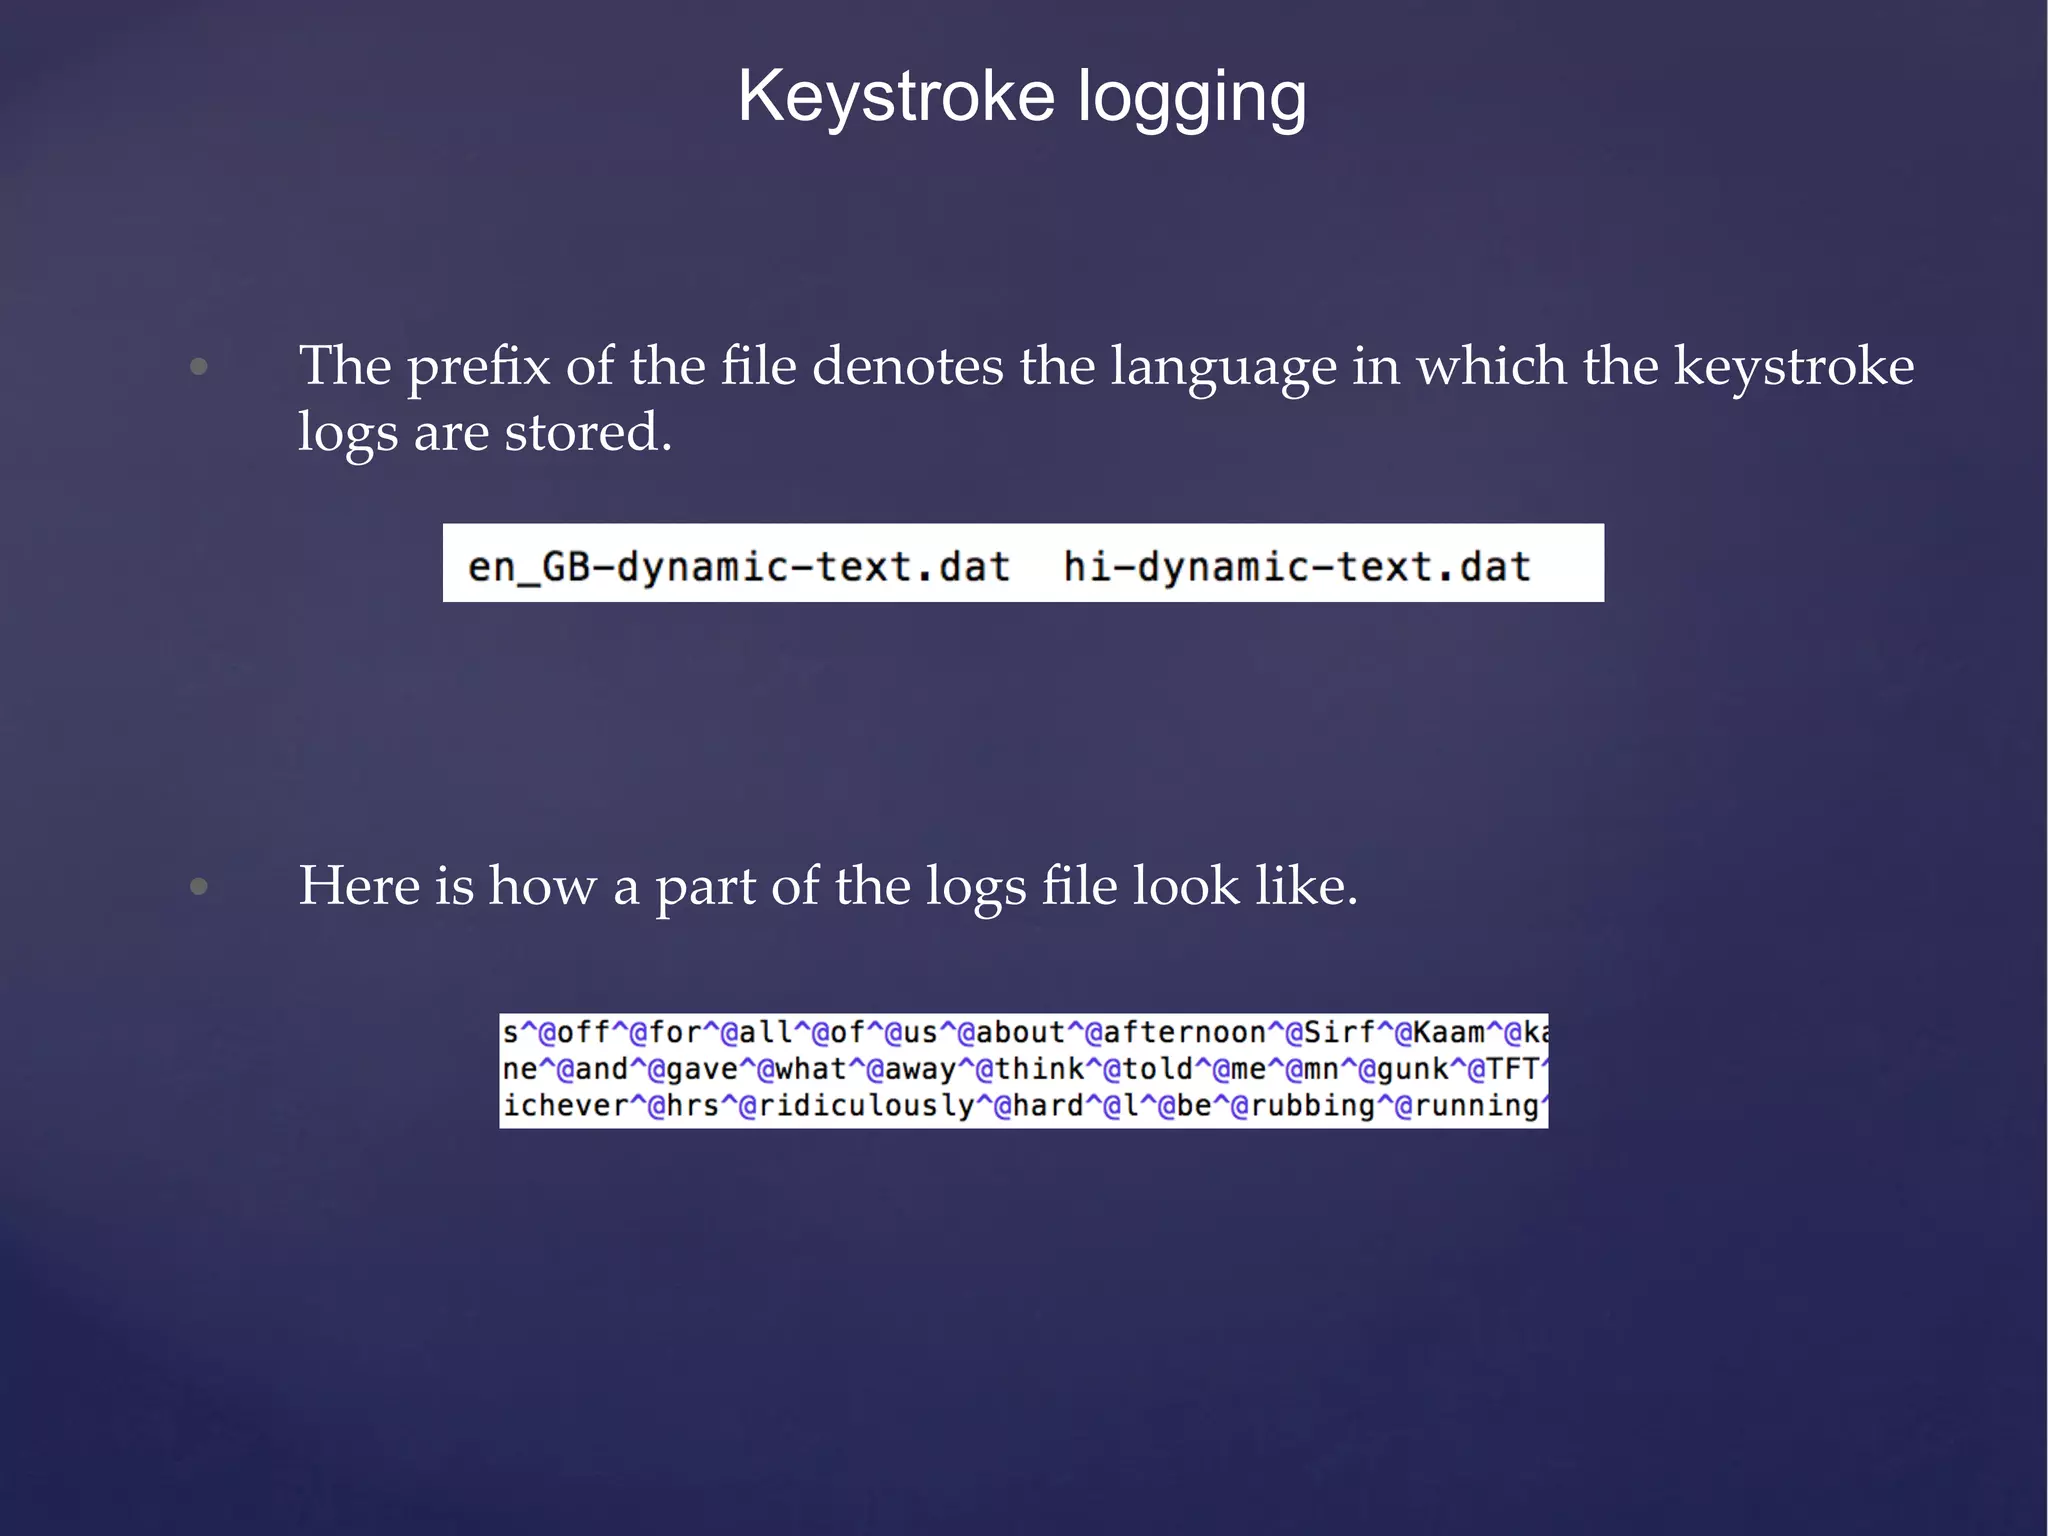Click the word 'afternoon' in the log excerpt

1185,1032
